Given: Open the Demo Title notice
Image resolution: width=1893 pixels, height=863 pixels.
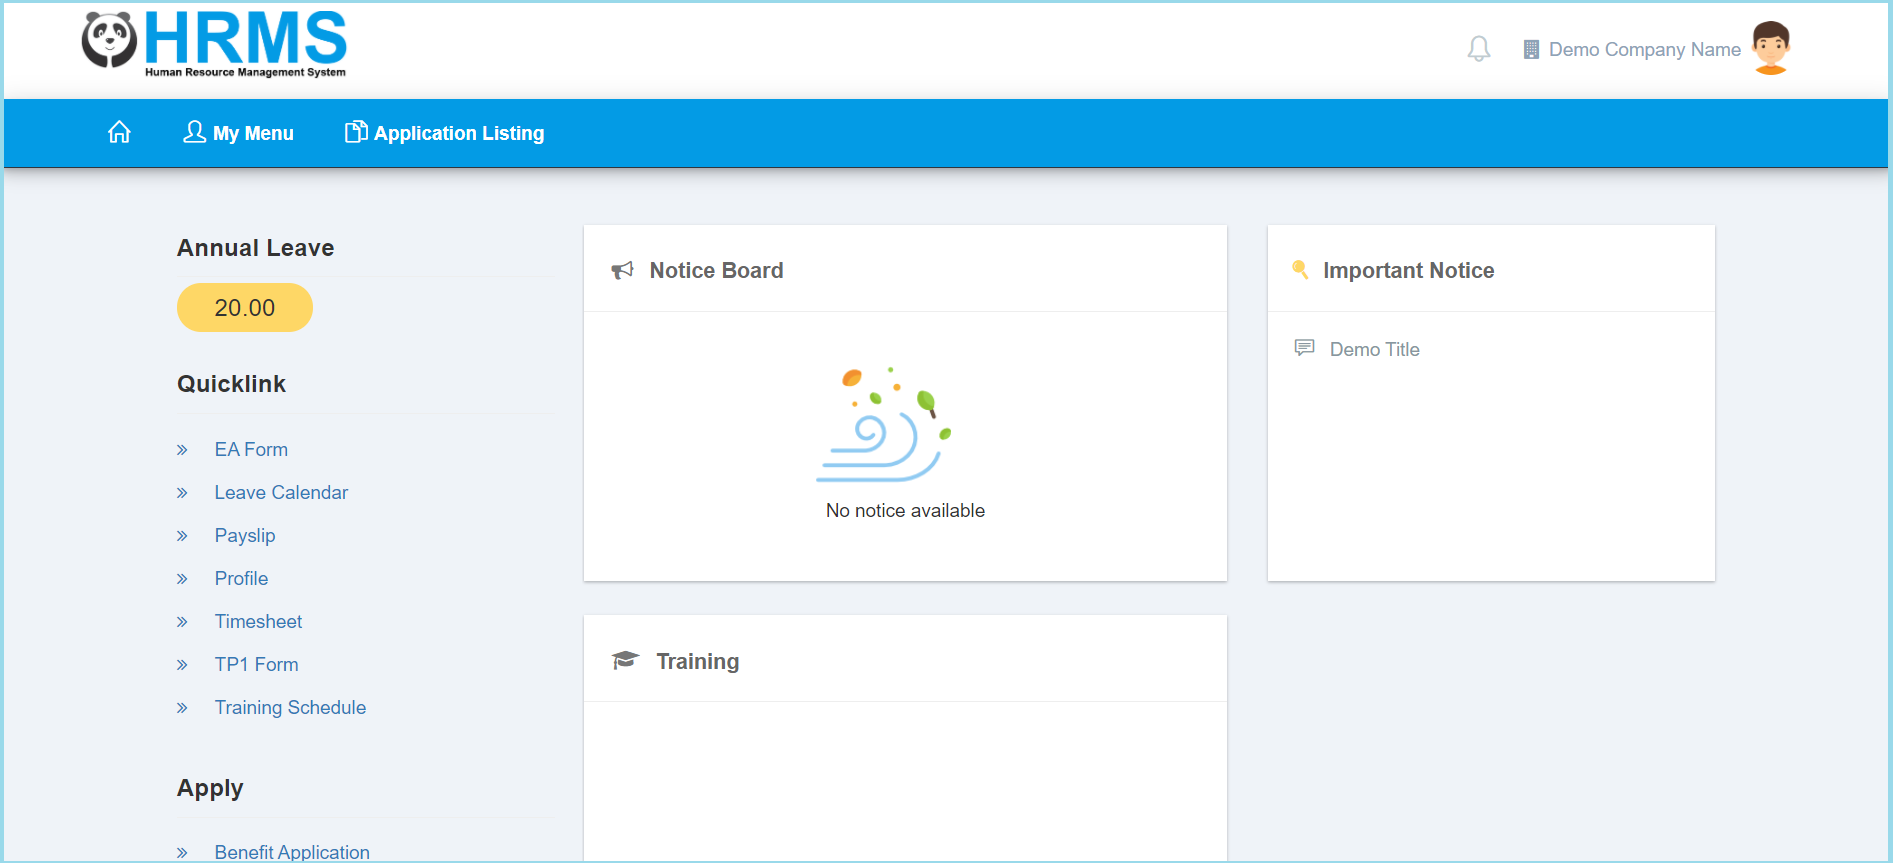Looking at the screenshot, I should (1374, 350).
